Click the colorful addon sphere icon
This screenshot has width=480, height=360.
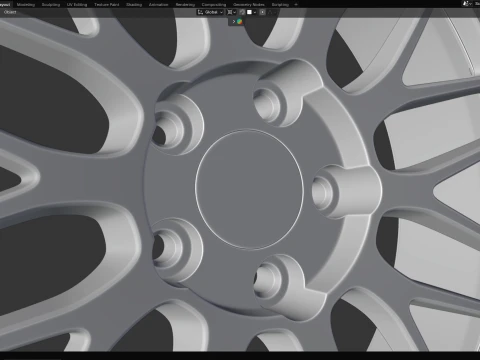point(240,21)
